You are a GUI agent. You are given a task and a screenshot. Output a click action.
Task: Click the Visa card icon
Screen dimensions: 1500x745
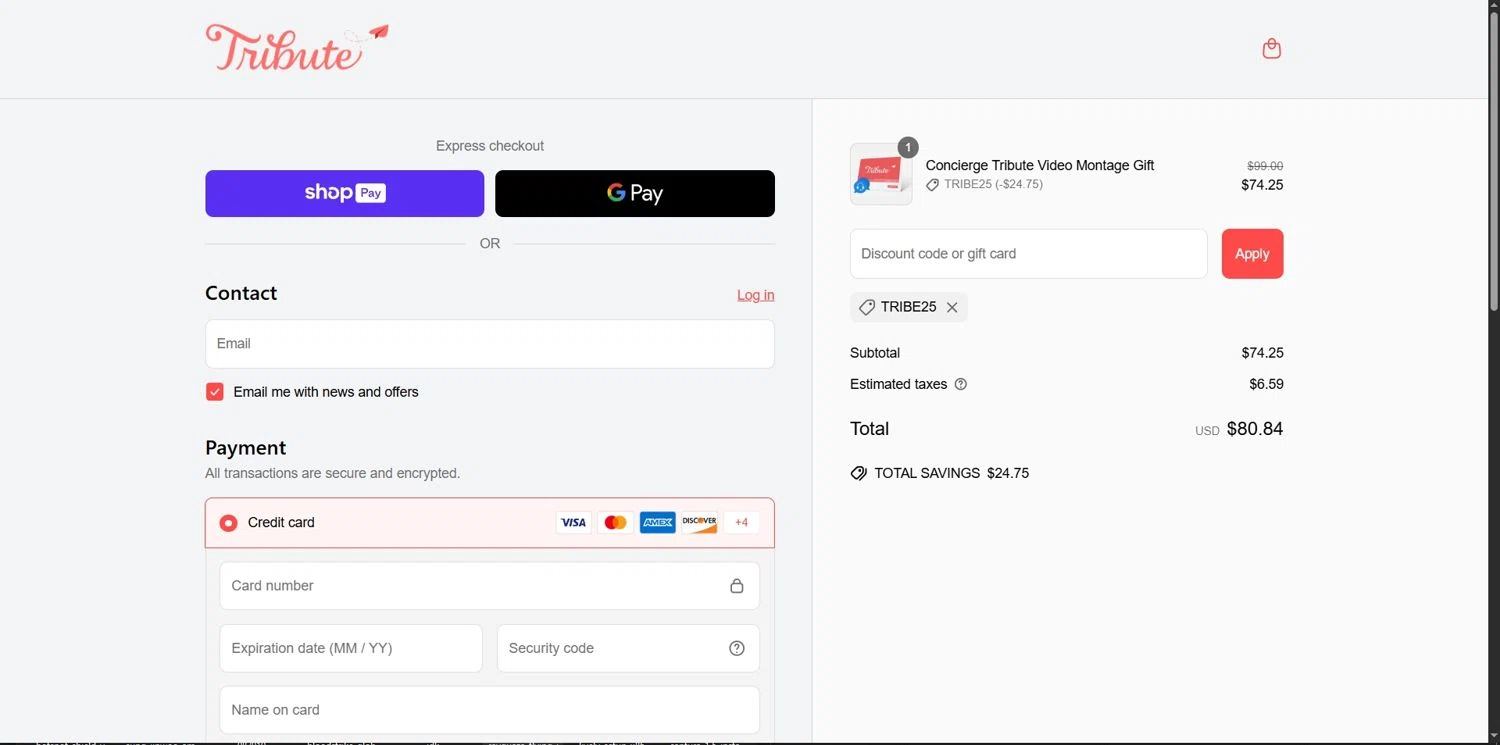pyautogui.click(x=573, y=522)
